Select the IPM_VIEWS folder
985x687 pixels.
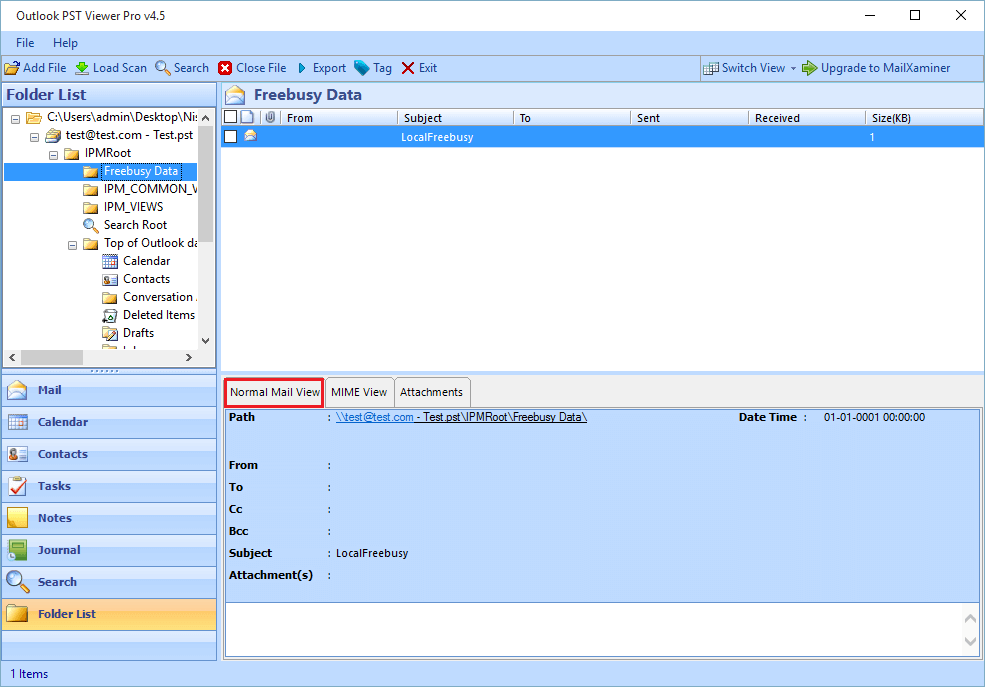pos(133,207)
